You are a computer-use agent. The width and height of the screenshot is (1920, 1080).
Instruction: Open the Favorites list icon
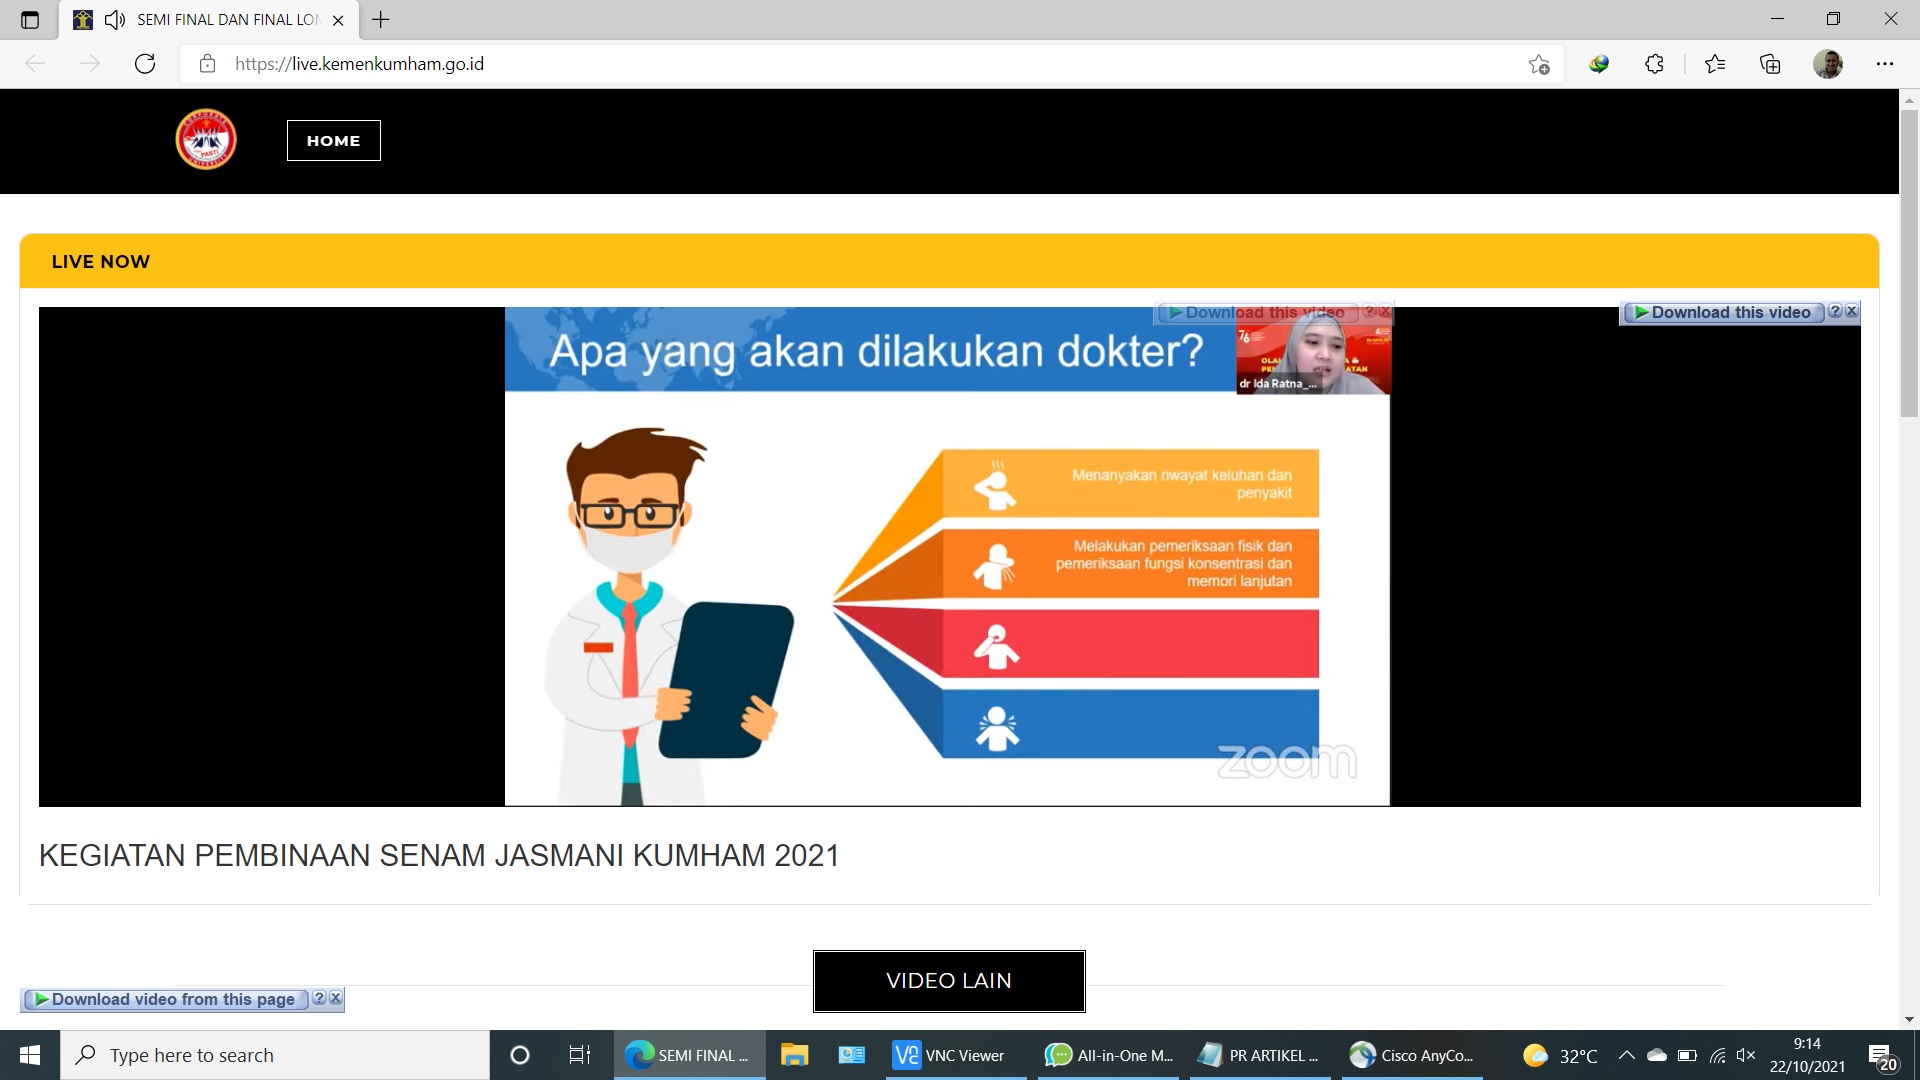click(x=1715, y=64)
